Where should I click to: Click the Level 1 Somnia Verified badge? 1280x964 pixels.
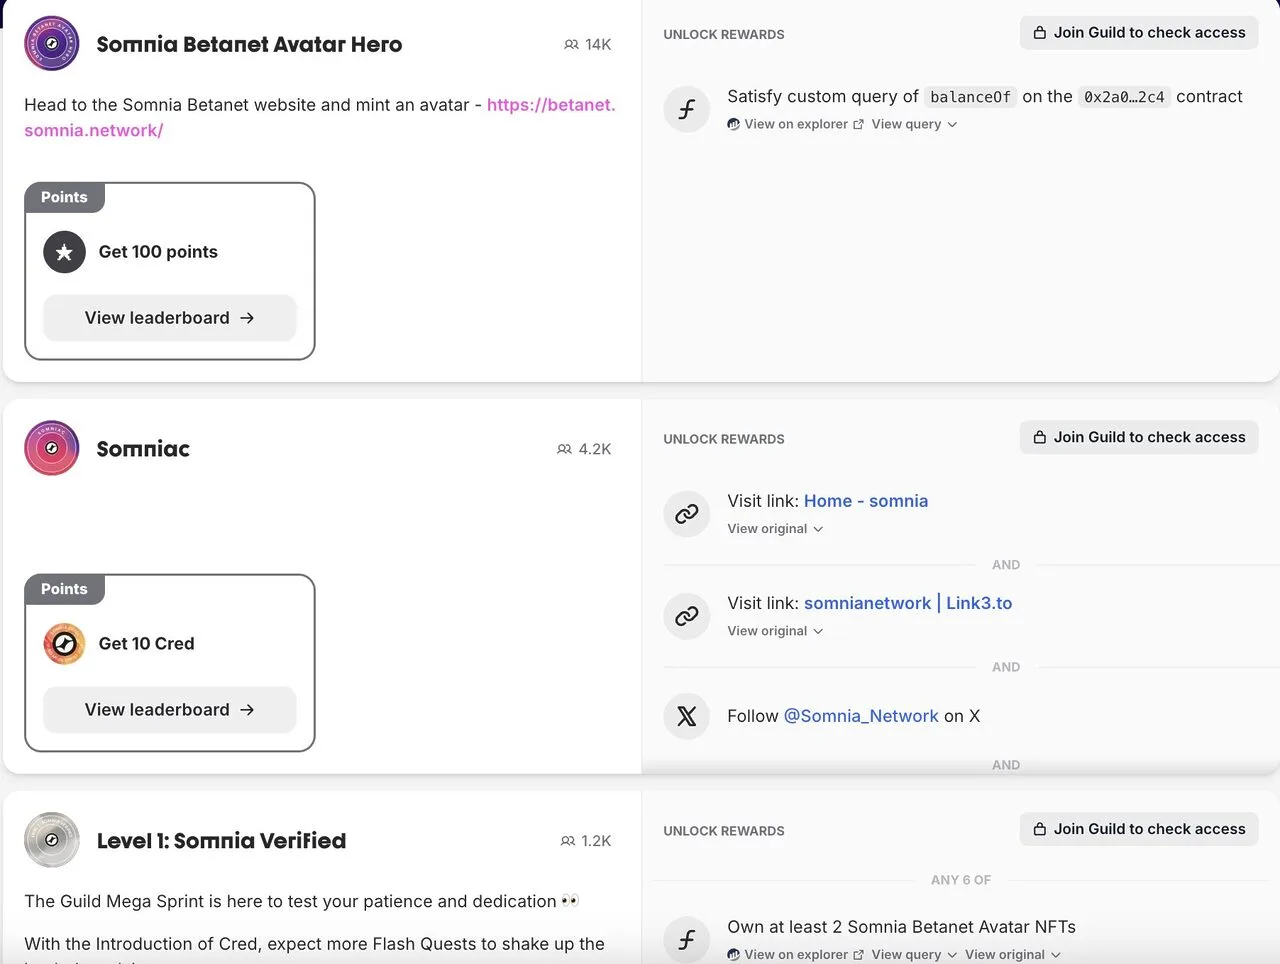pyautogui.click(x=51, y=840)
